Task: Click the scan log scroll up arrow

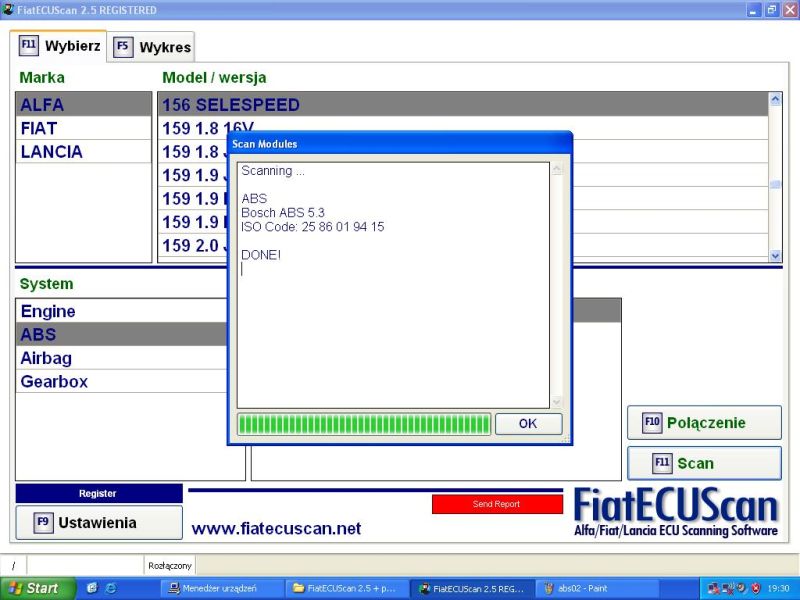Action: click(557, 169)
